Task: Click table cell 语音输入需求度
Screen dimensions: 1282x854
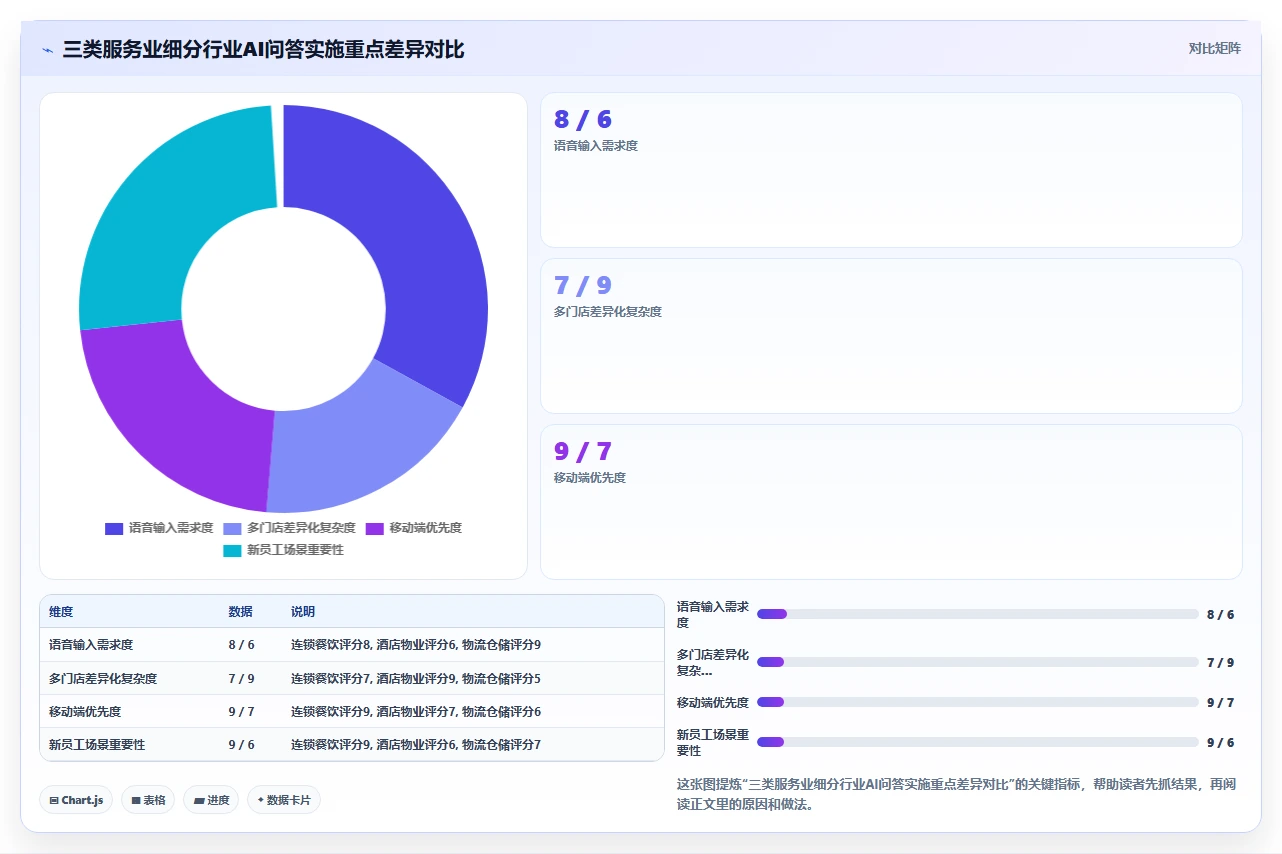Action: (x=91, y=645)
